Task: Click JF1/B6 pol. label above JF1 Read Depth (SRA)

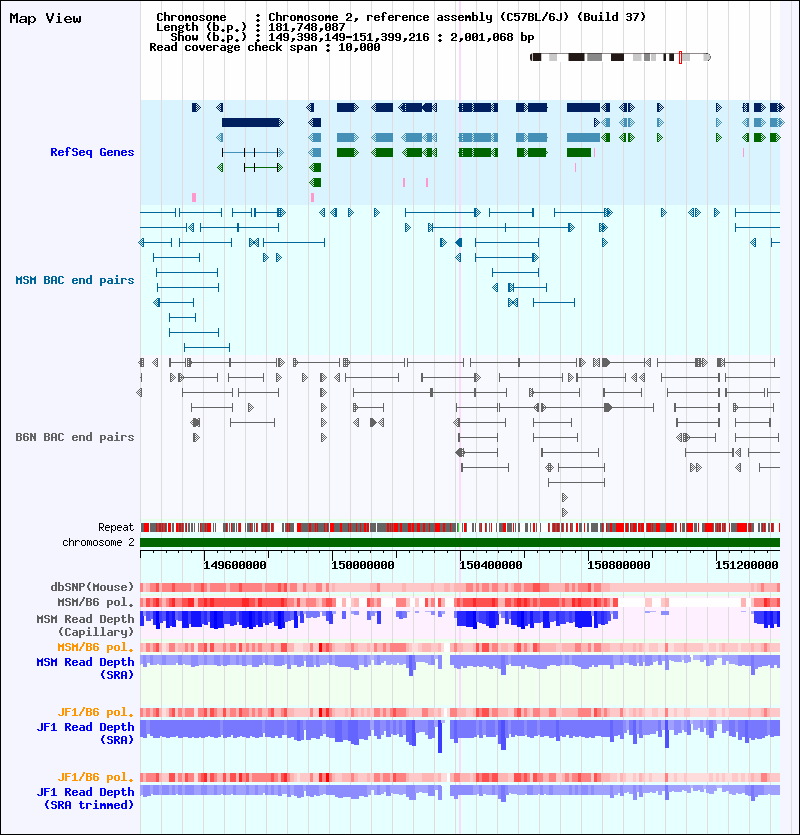Action: (x=96, y=712)
